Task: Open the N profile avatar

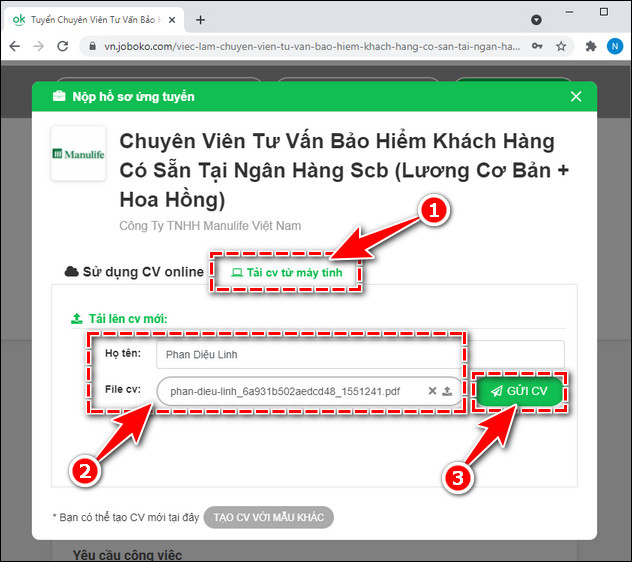Action: tap(615, 46)
